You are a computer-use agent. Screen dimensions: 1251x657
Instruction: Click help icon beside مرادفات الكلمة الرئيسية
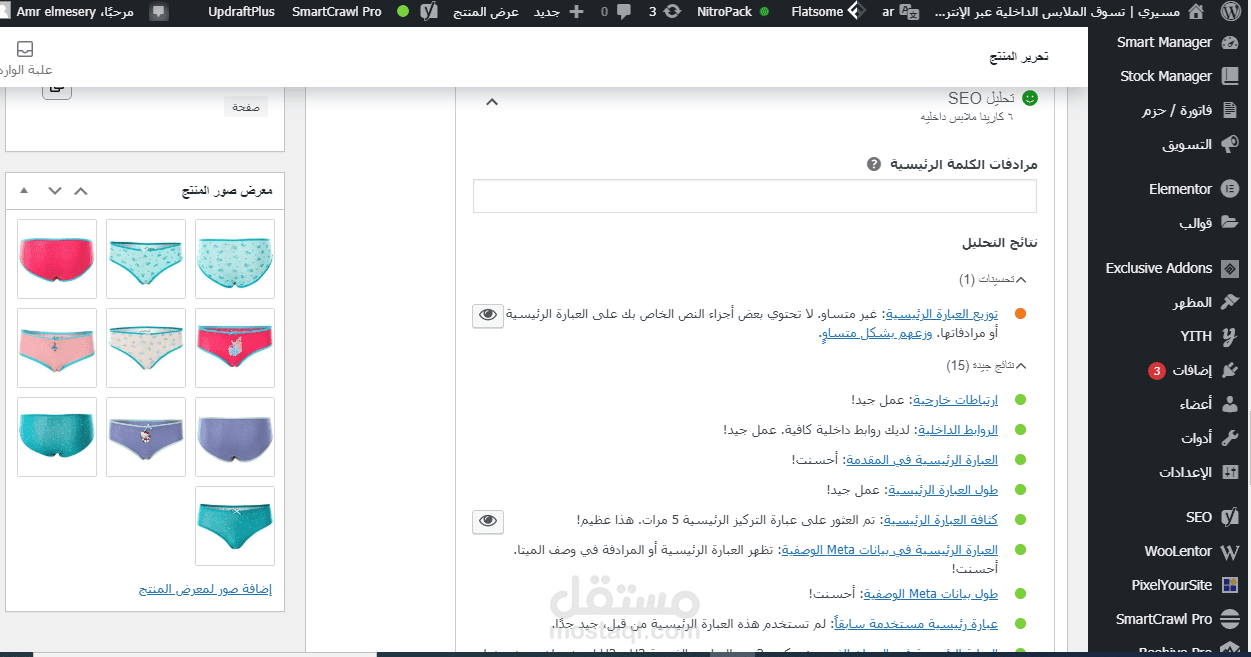click(x=874, y=164)
